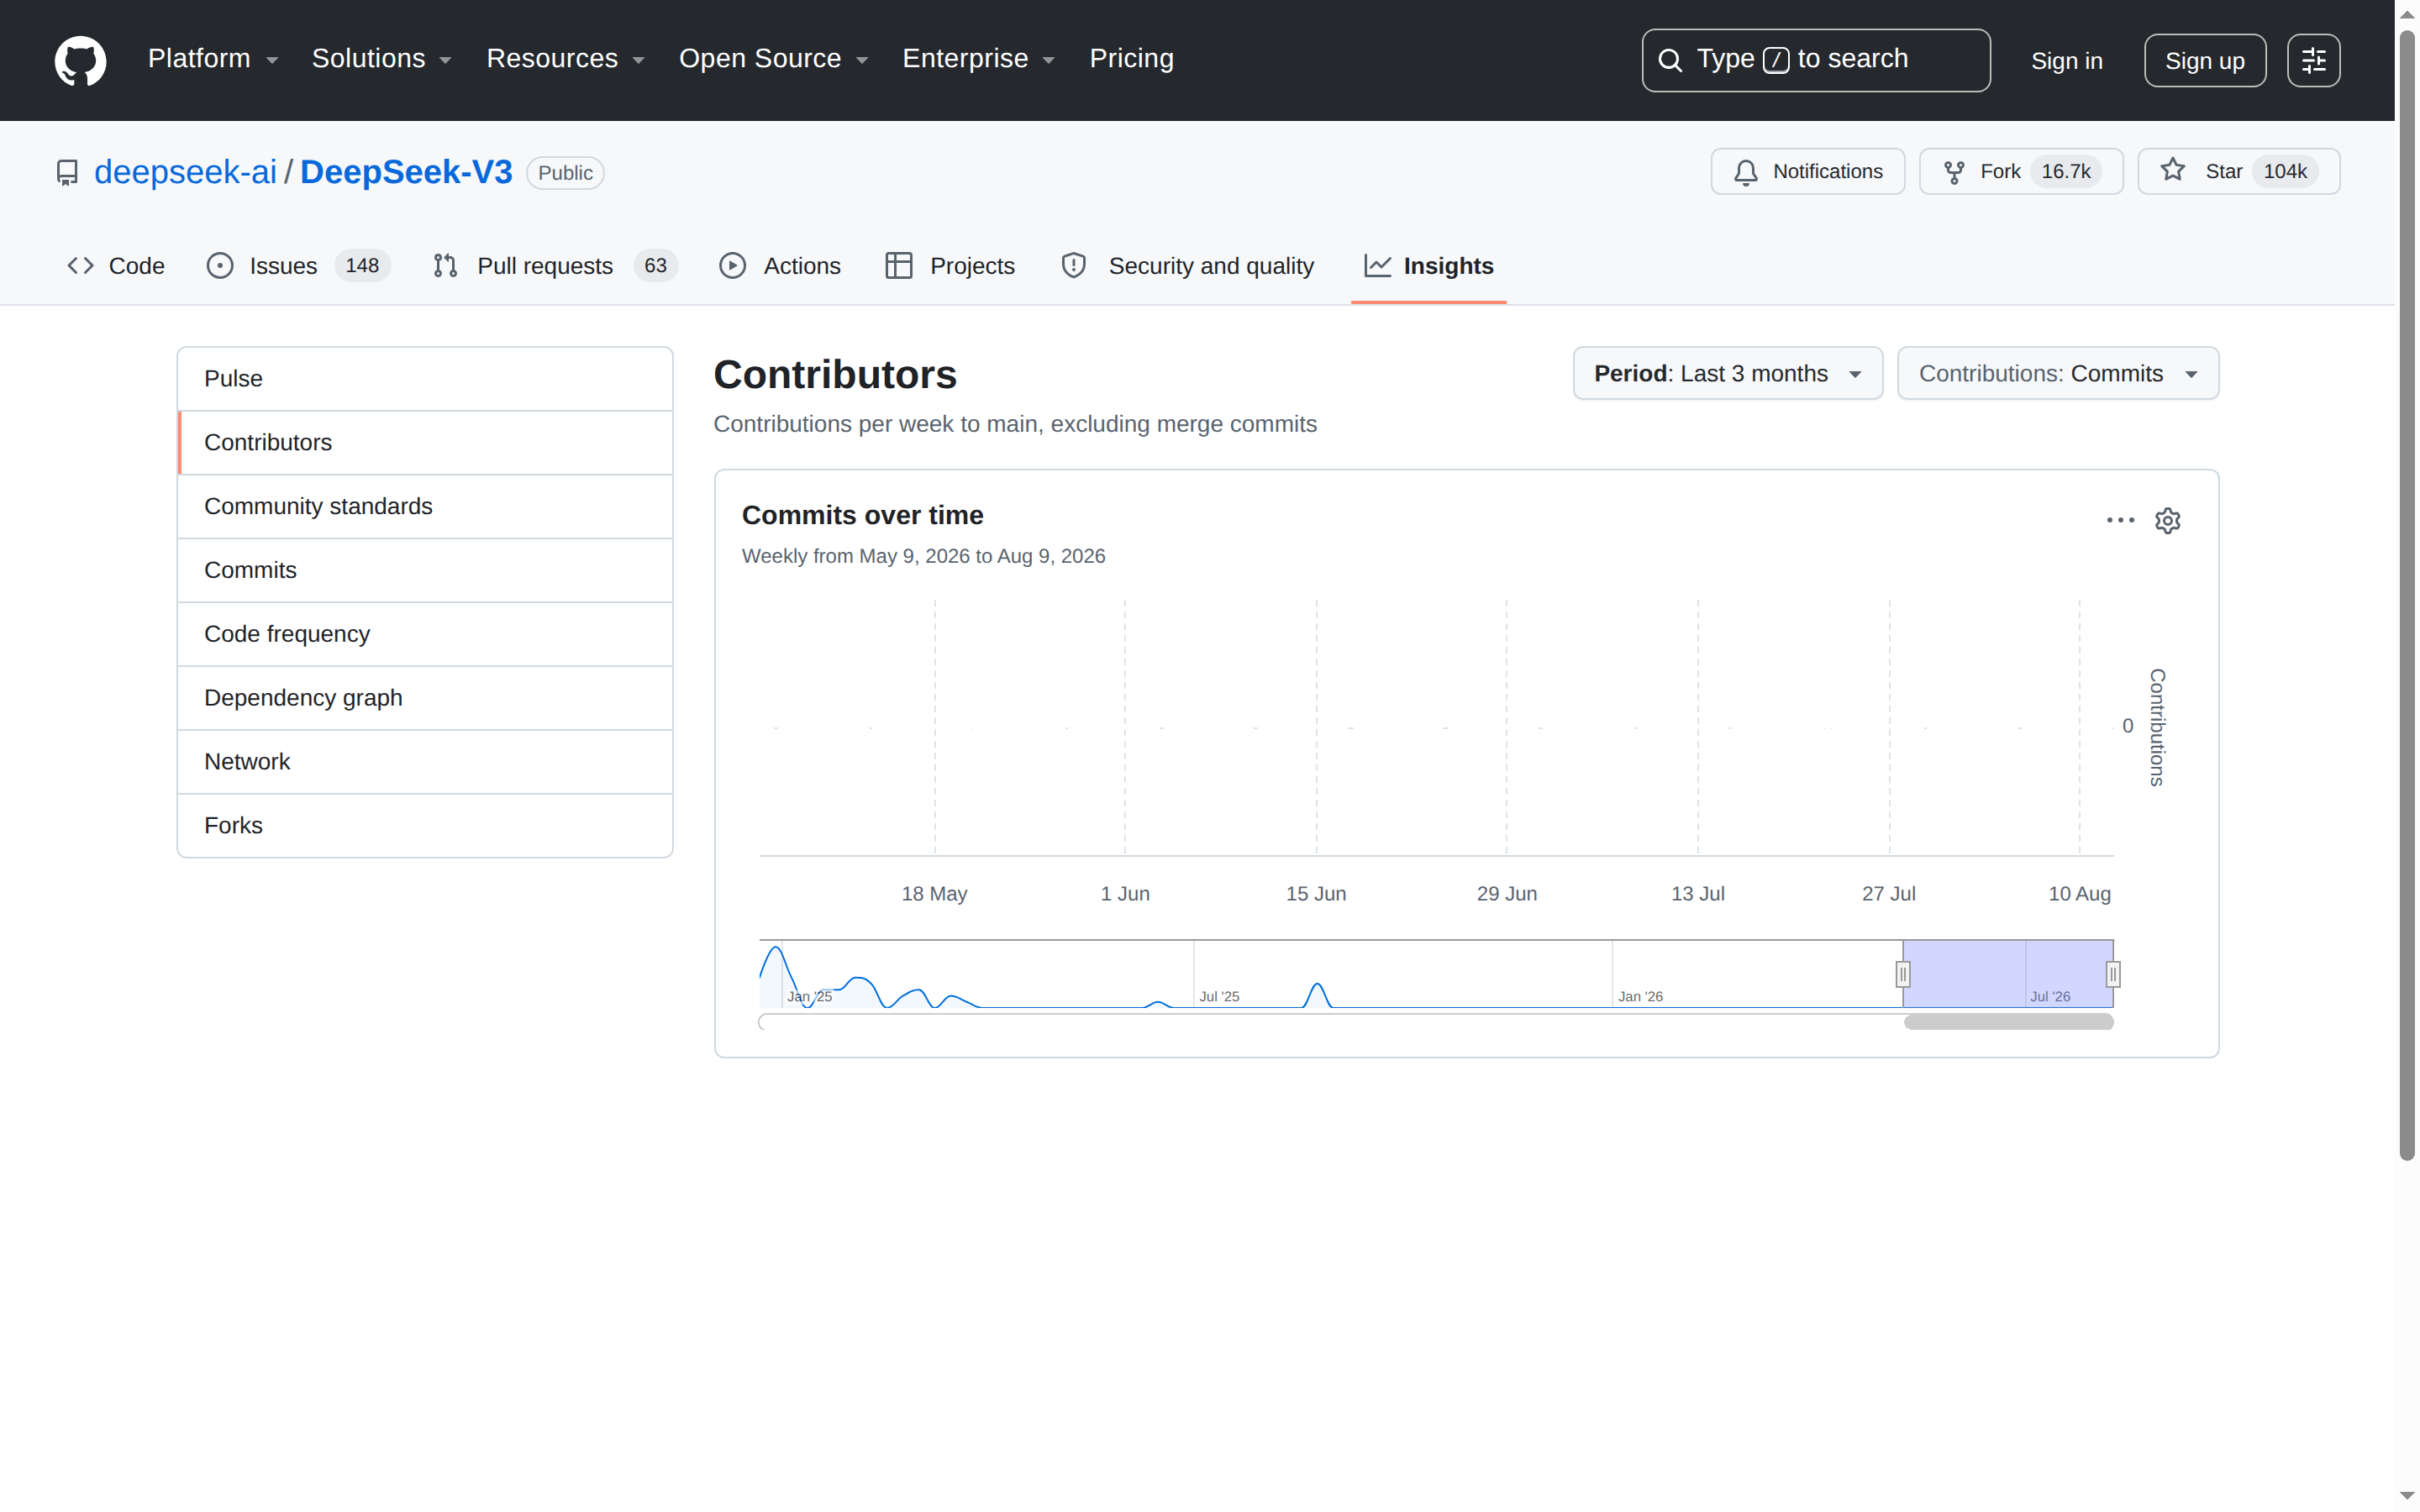Screen dimensions: 2420x1512
Task: Click the Sign up button
Action: click(2204, 61)
